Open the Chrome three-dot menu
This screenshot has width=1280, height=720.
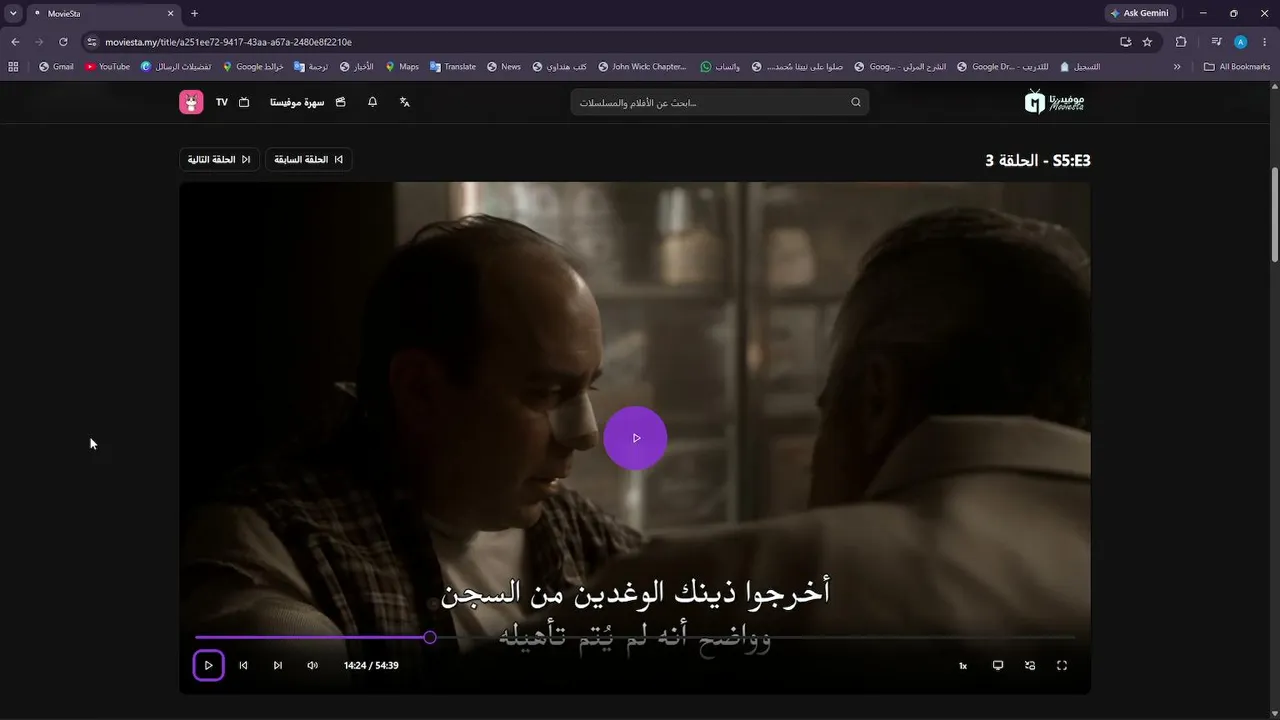pyautogui.click(x=1265, y=42)
